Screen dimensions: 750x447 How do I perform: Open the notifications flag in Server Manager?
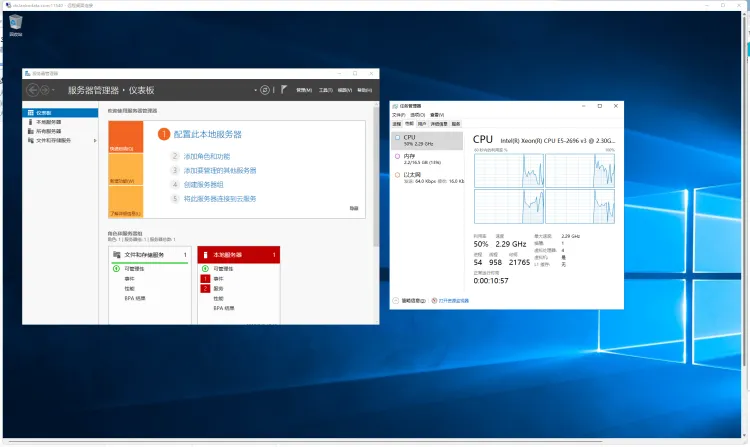tap(284, 89)
